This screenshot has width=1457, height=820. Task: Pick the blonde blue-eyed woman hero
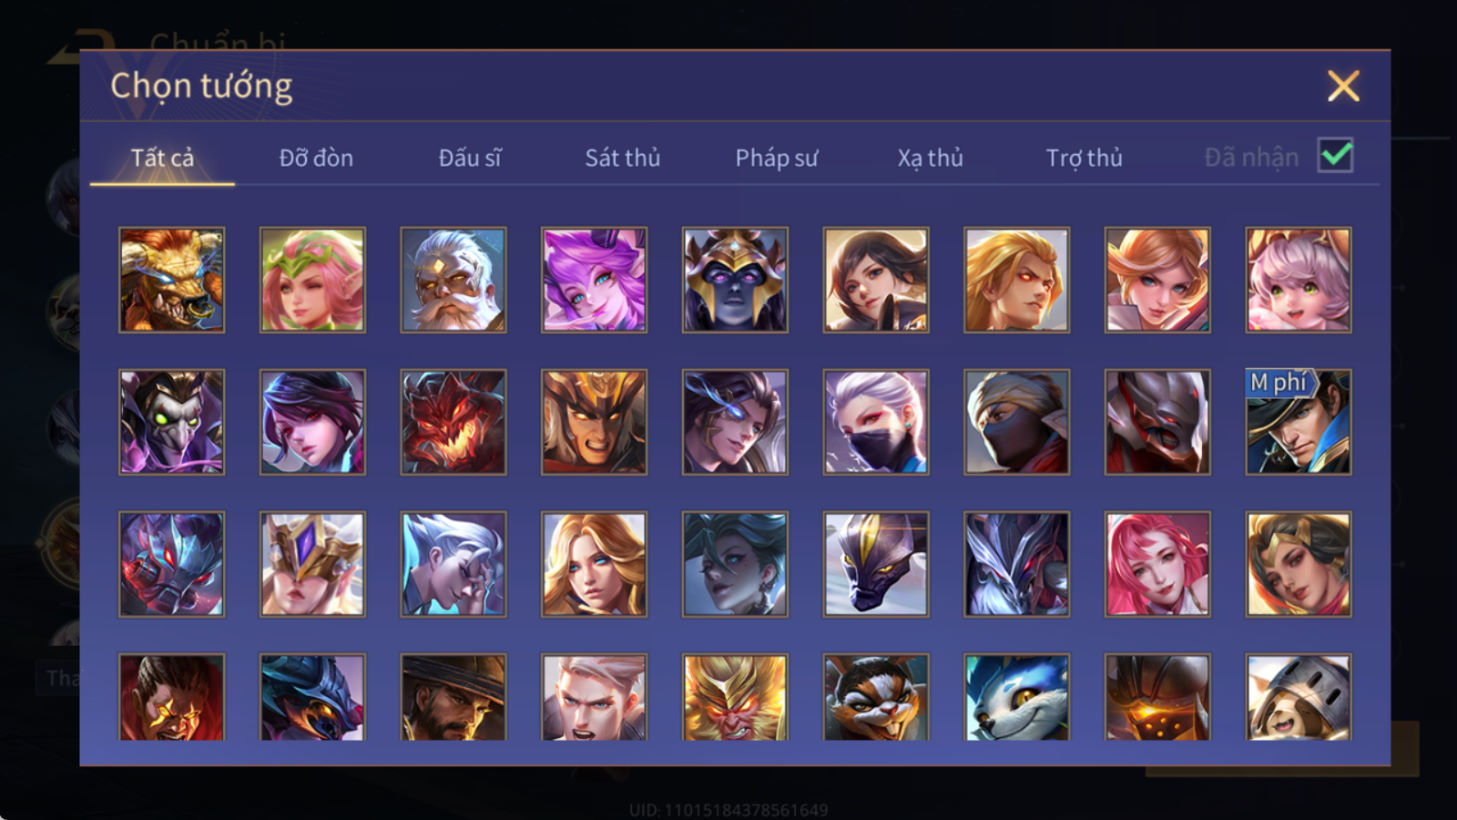594,564
